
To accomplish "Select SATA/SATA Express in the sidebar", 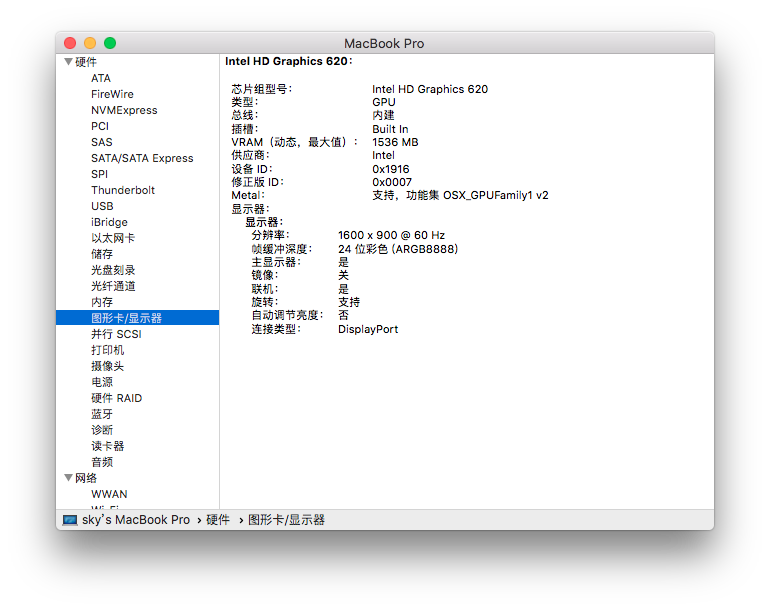I will (142, 158).
